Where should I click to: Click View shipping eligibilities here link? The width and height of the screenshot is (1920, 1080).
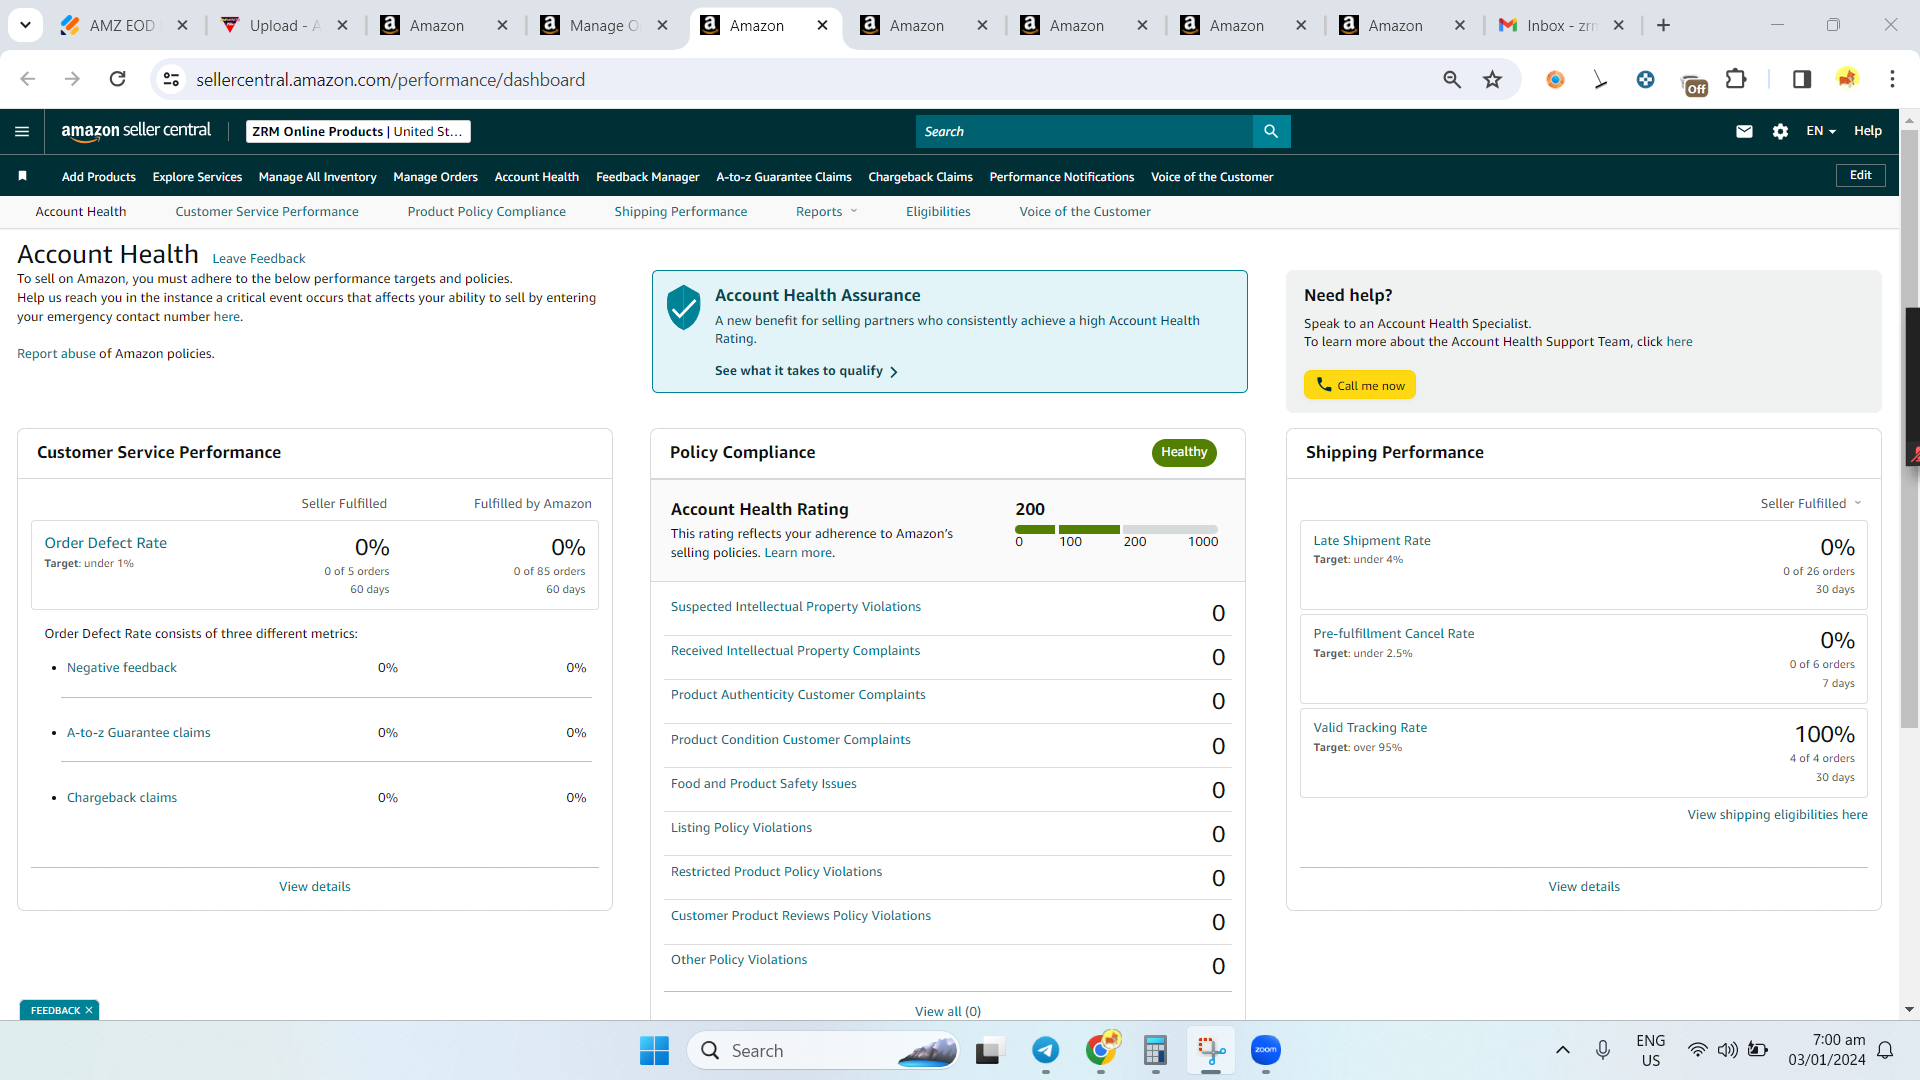pos(1778,814)
